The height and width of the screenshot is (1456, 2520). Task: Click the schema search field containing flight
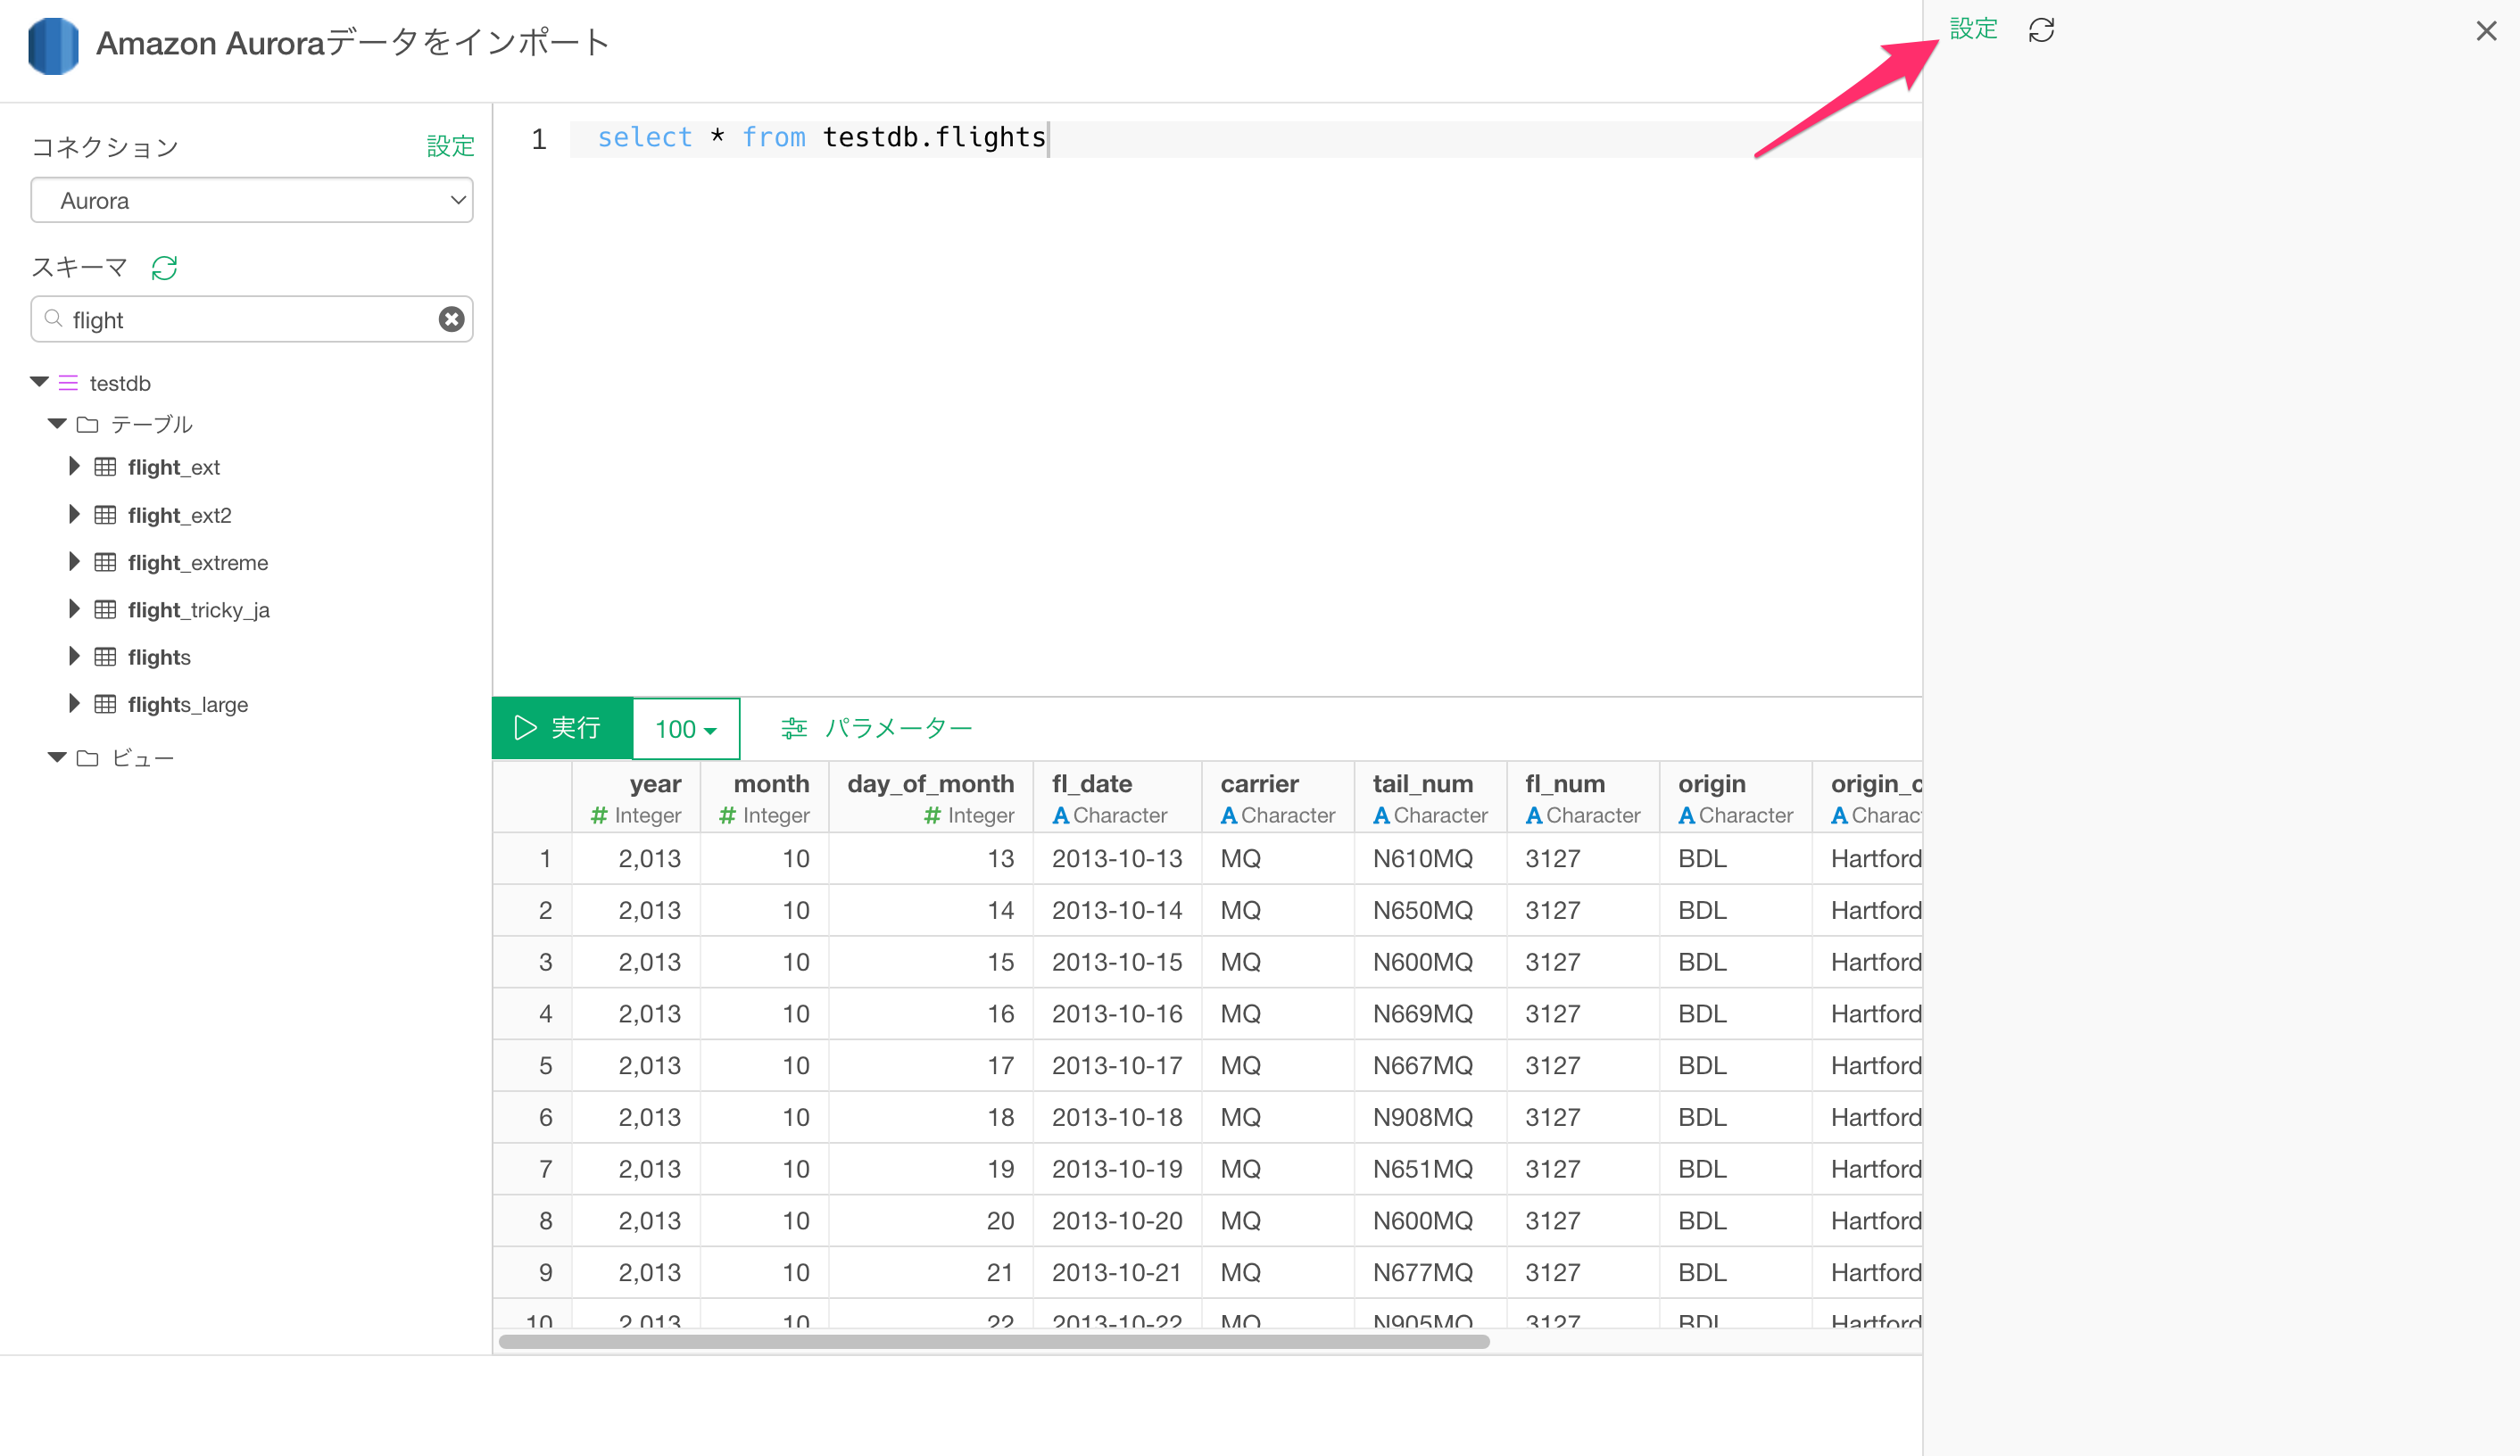pyautogui.click(x=252, y=319)
